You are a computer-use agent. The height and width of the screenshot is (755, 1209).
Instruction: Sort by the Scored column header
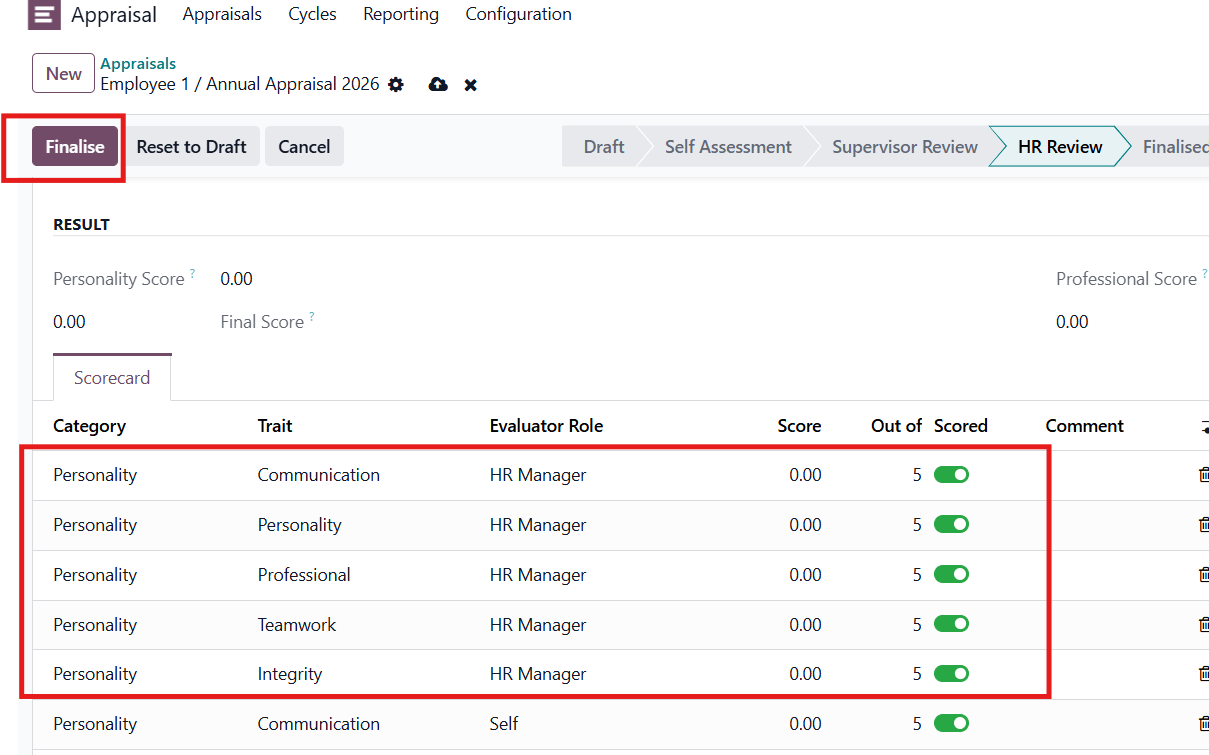pos(961,426)
